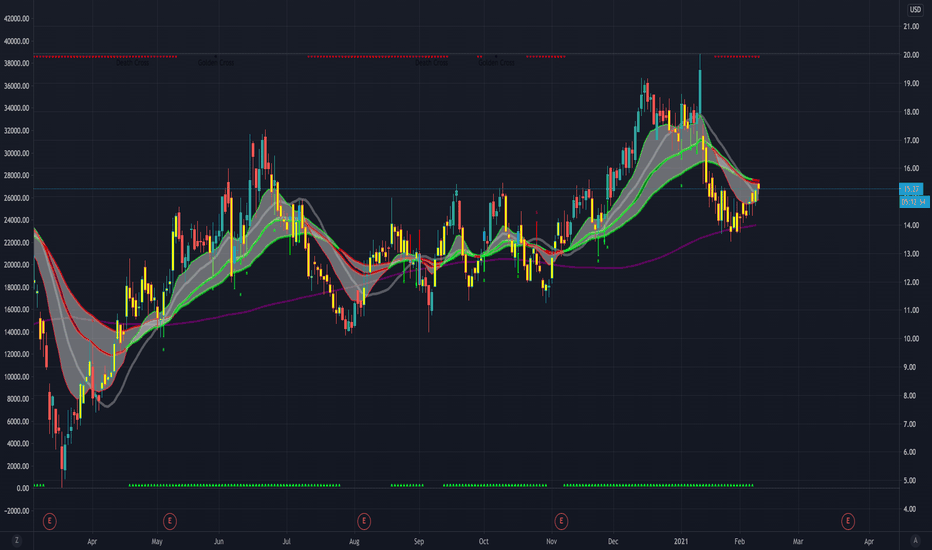Open the leftmost earnings marker before Apr 2020
This screenshot has width=932, height=550.
pos(50,521)
